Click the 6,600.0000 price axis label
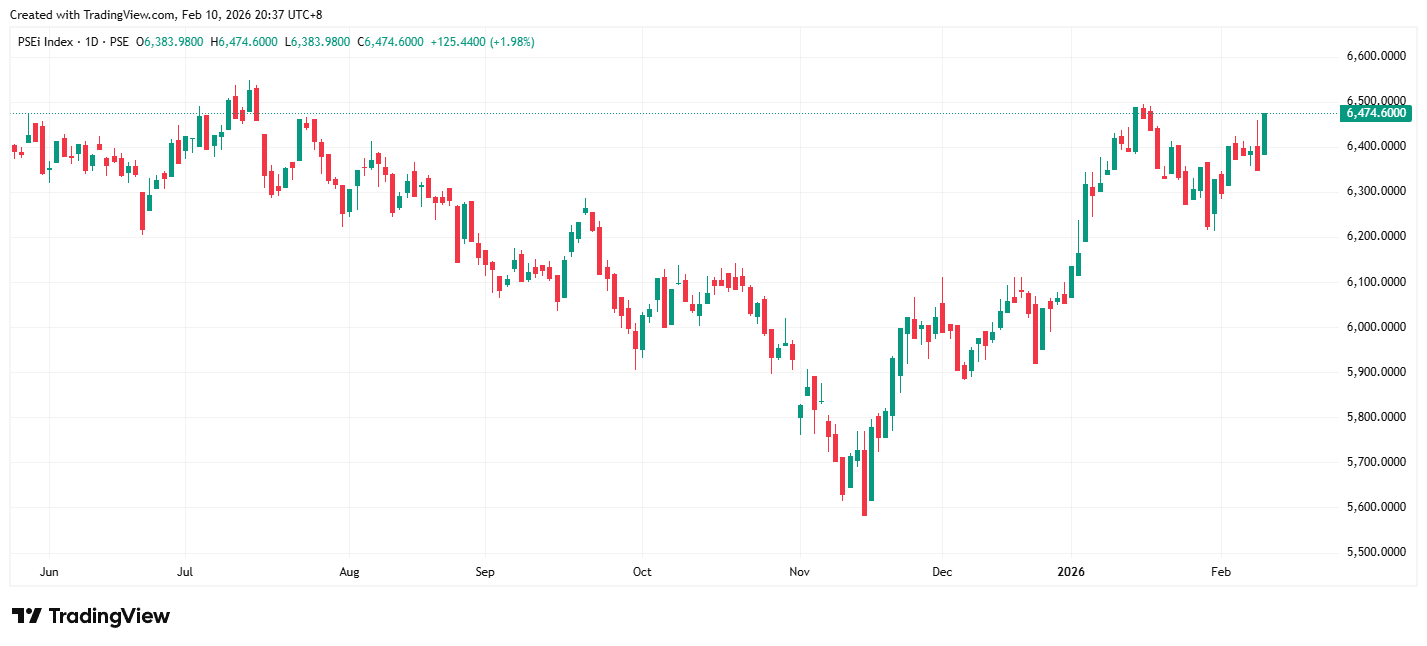 click(x=1376, y=56)
